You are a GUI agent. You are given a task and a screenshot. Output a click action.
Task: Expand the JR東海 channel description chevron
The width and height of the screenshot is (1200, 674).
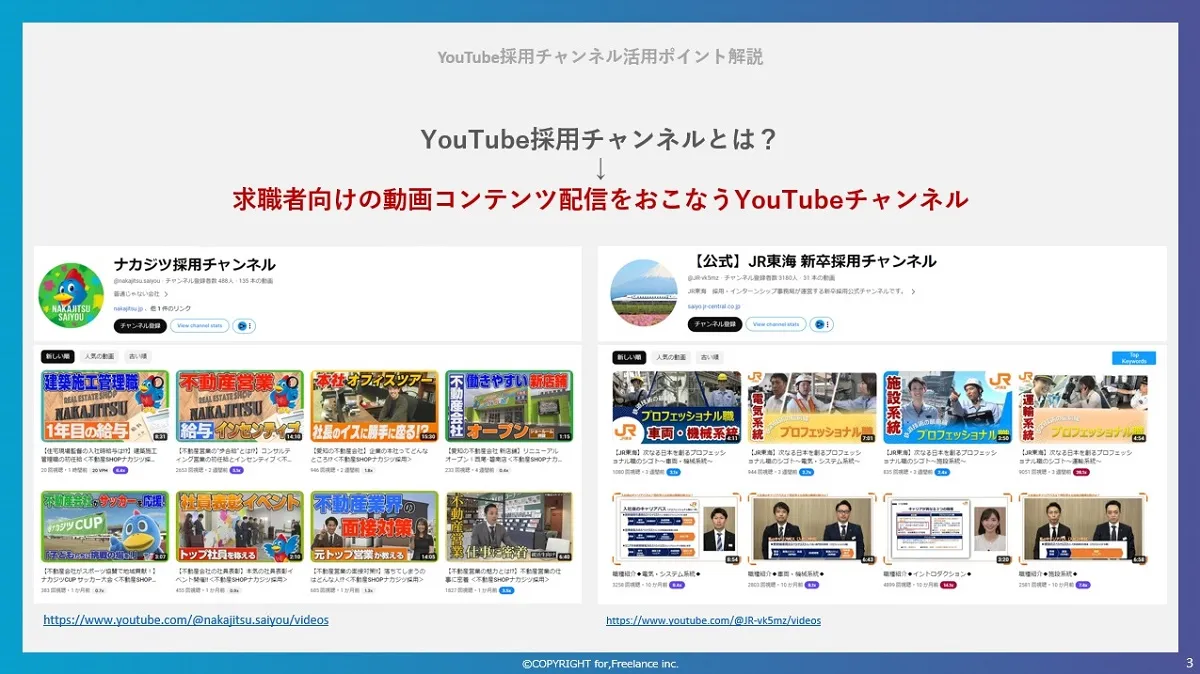(912, 291)
